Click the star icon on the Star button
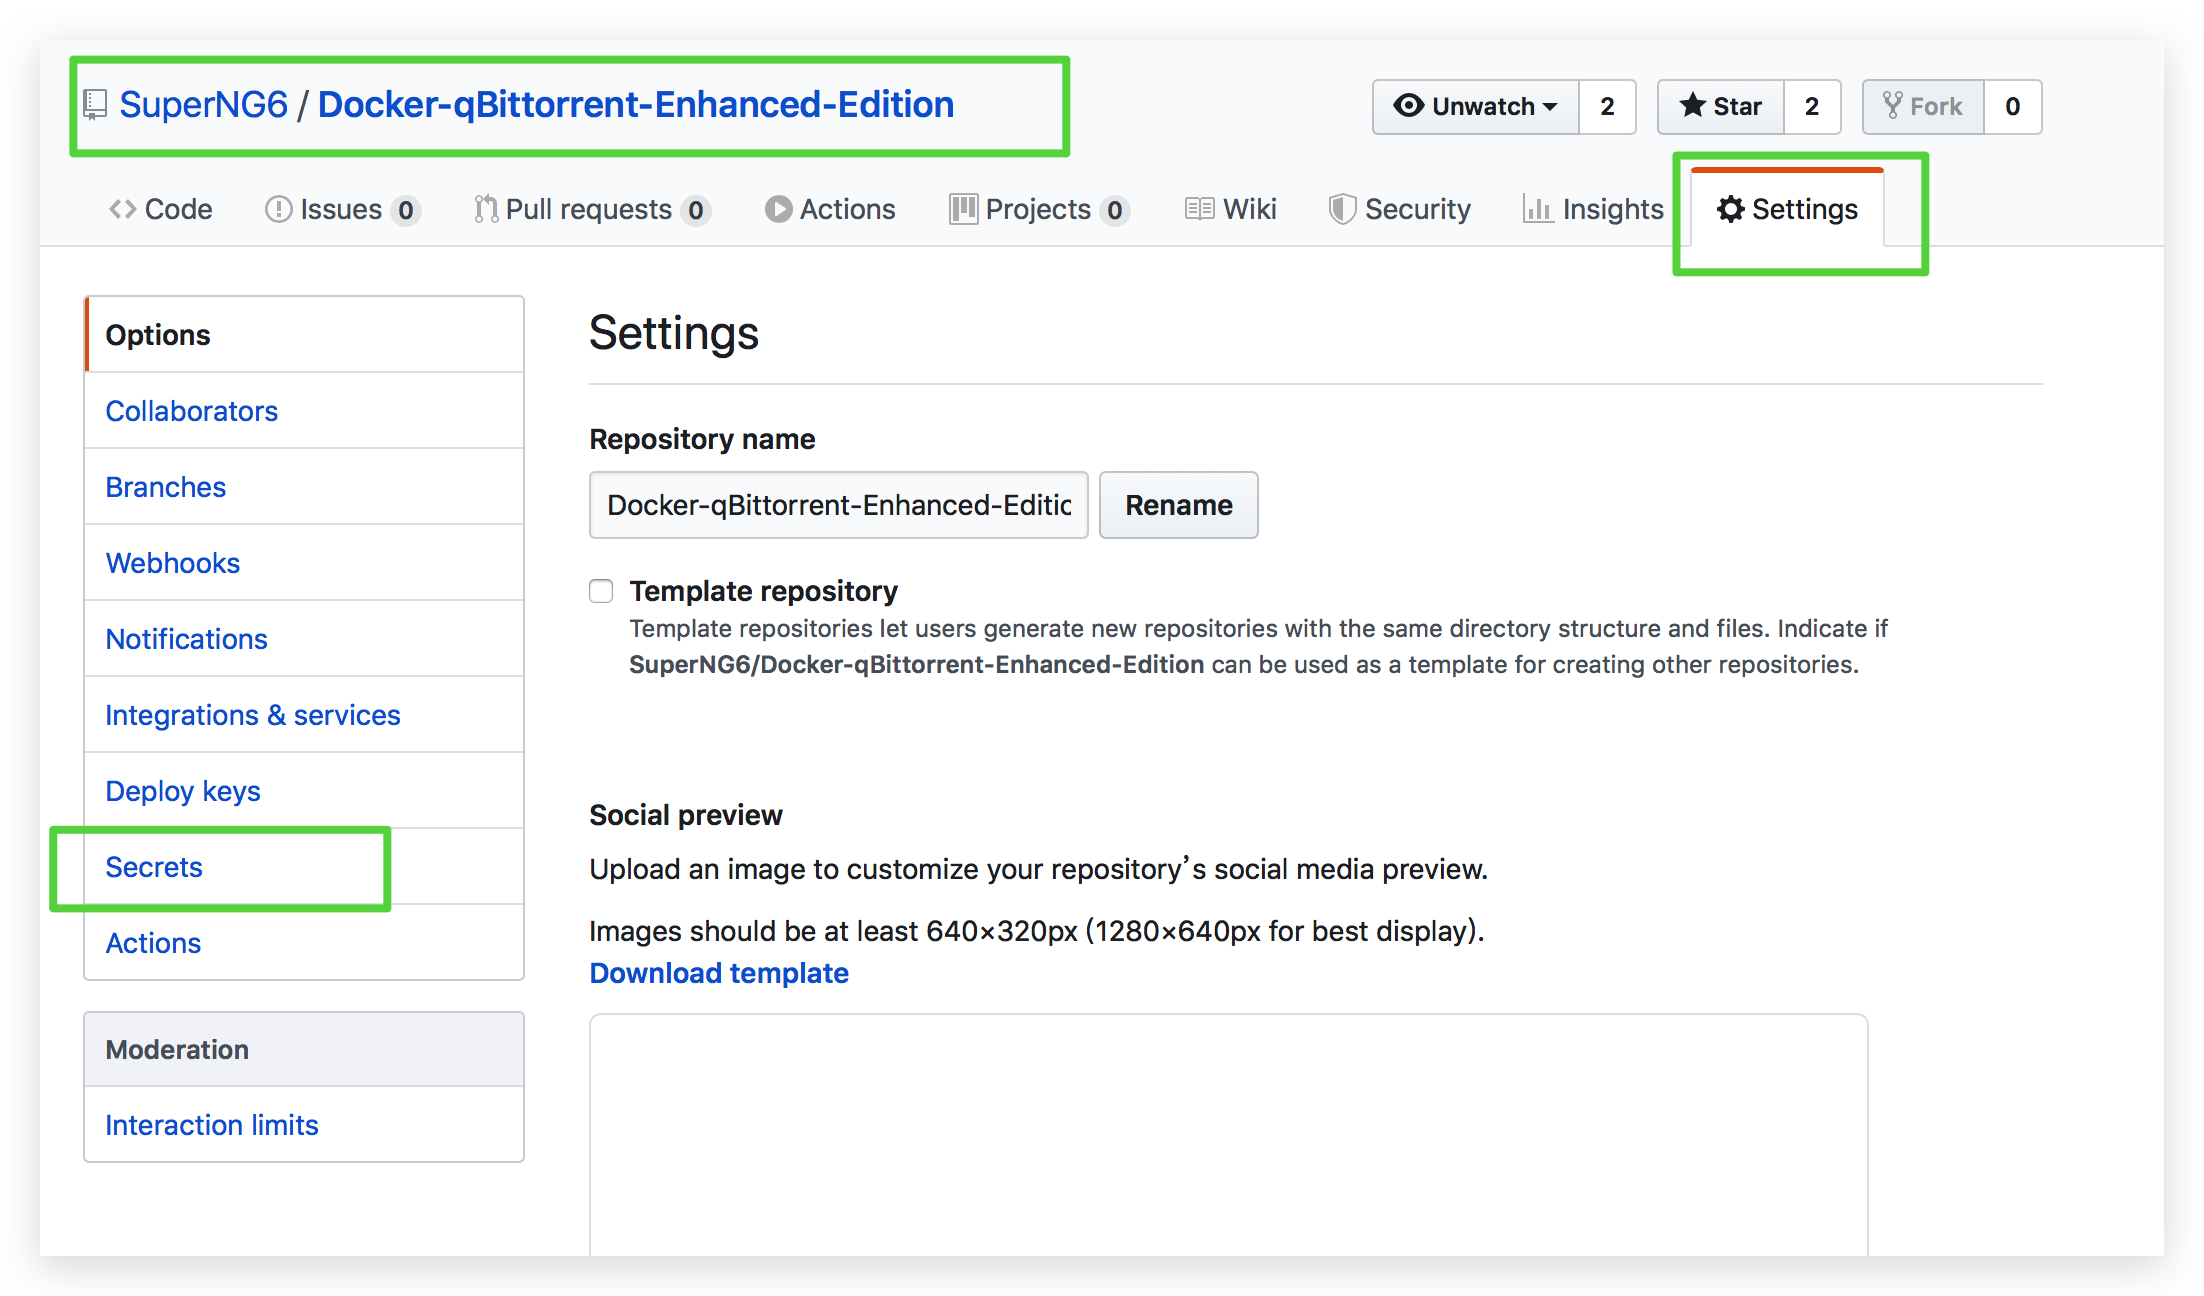This screenshot has width=2204, height=1296. [1692, 105]
